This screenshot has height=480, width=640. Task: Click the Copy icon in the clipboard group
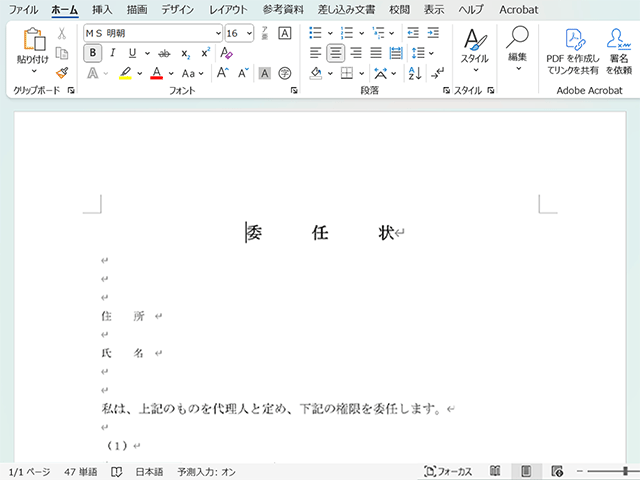click(62, 53)
